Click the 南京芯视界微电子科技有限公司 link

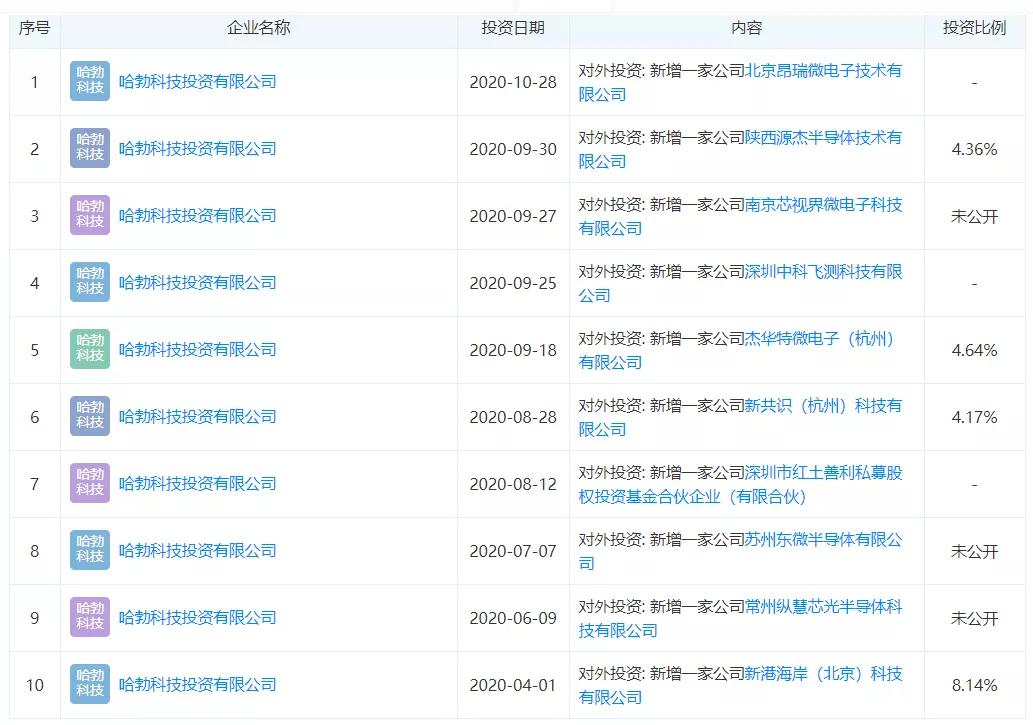tap(823, 205)
